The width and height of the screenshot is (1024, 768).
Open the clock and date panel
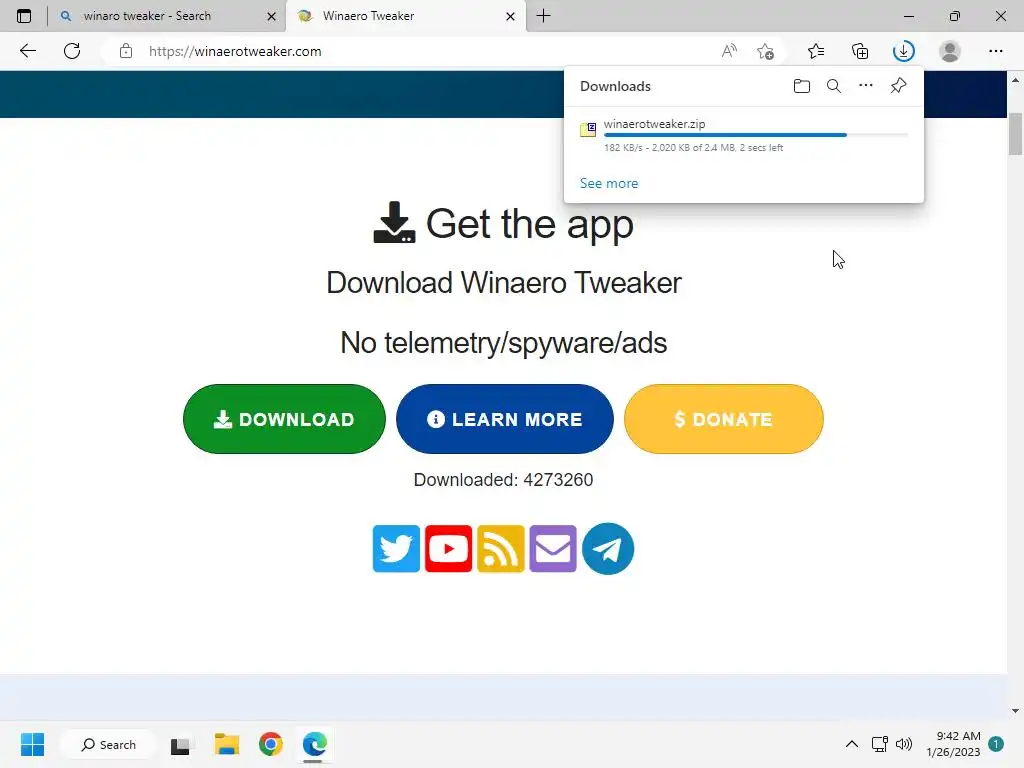[953, 744]
